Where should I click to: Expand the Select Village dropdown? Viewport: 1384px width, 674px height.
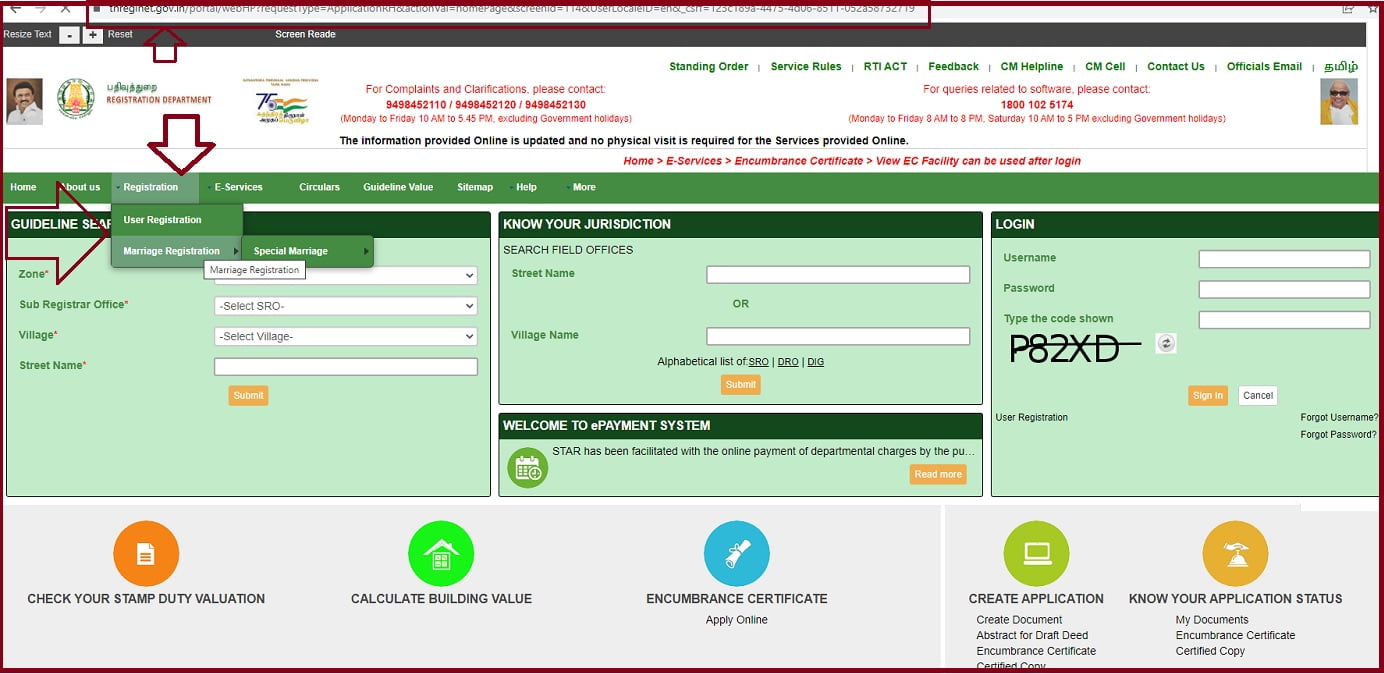pos(345,336)
